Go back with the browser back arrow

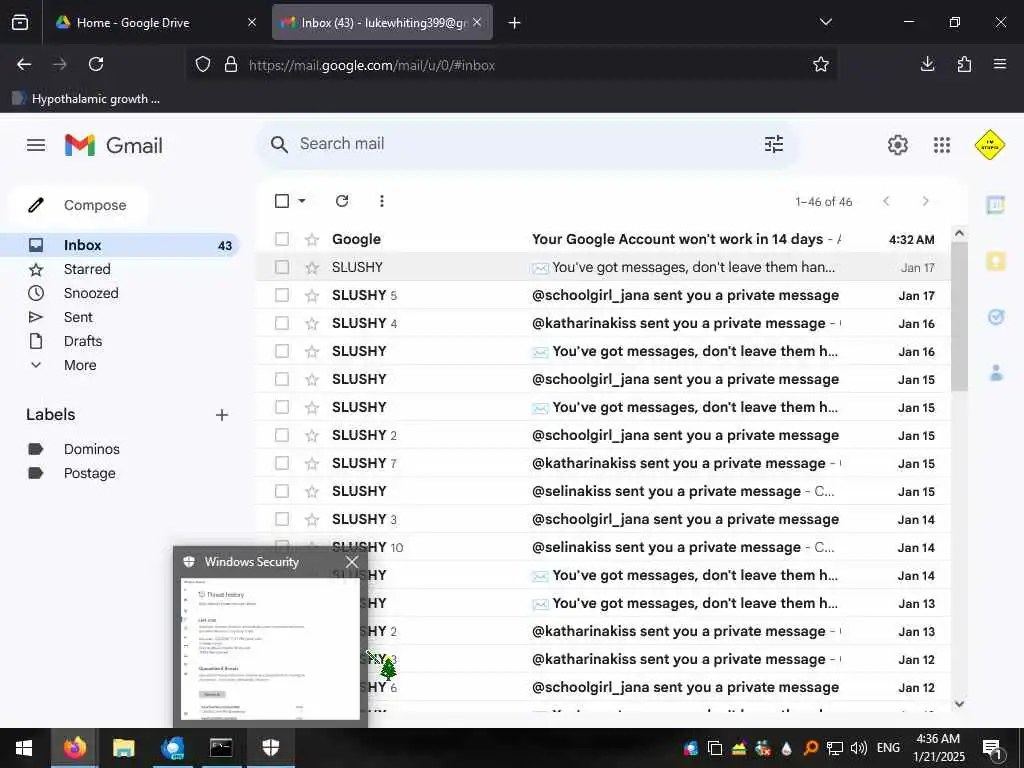click(x=24, y=64)
